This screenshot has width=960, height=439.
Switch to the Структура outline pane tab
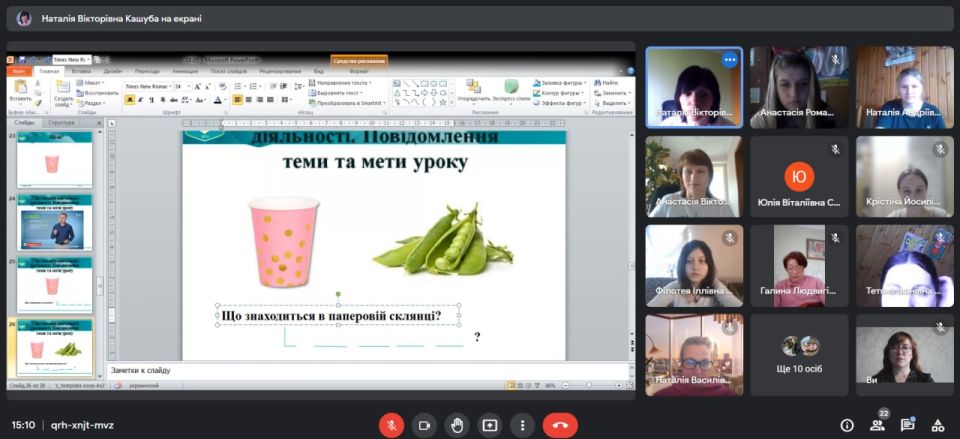click(x=61, y=123)
